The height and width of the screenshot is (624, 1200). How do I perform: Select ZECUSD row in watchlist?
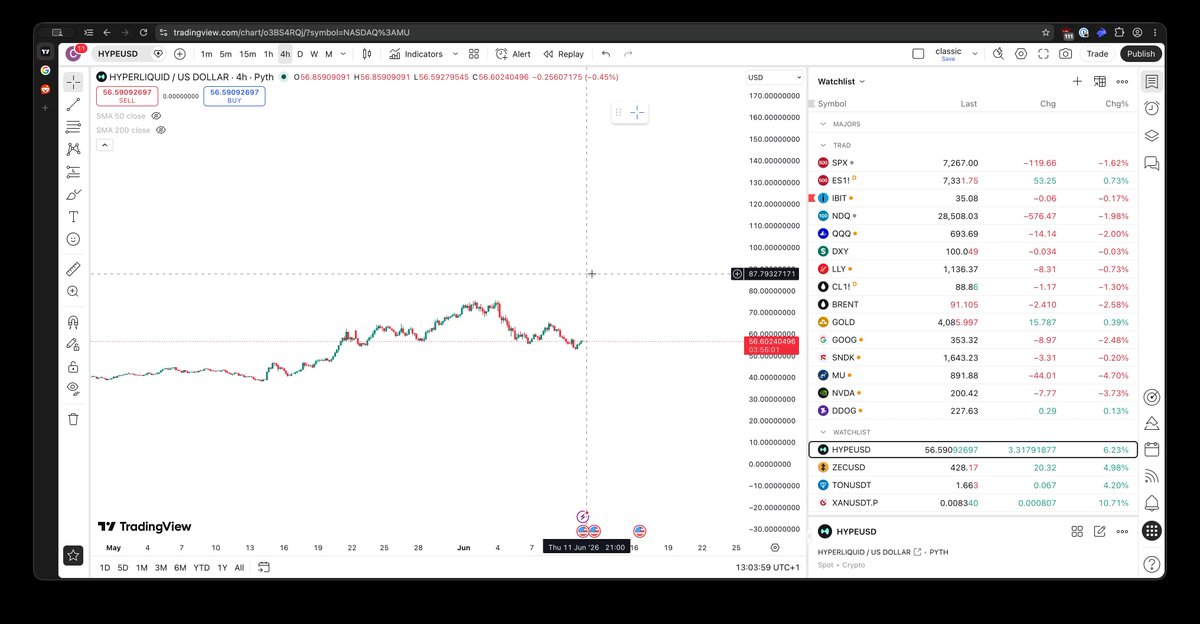[x=973, y=467]
